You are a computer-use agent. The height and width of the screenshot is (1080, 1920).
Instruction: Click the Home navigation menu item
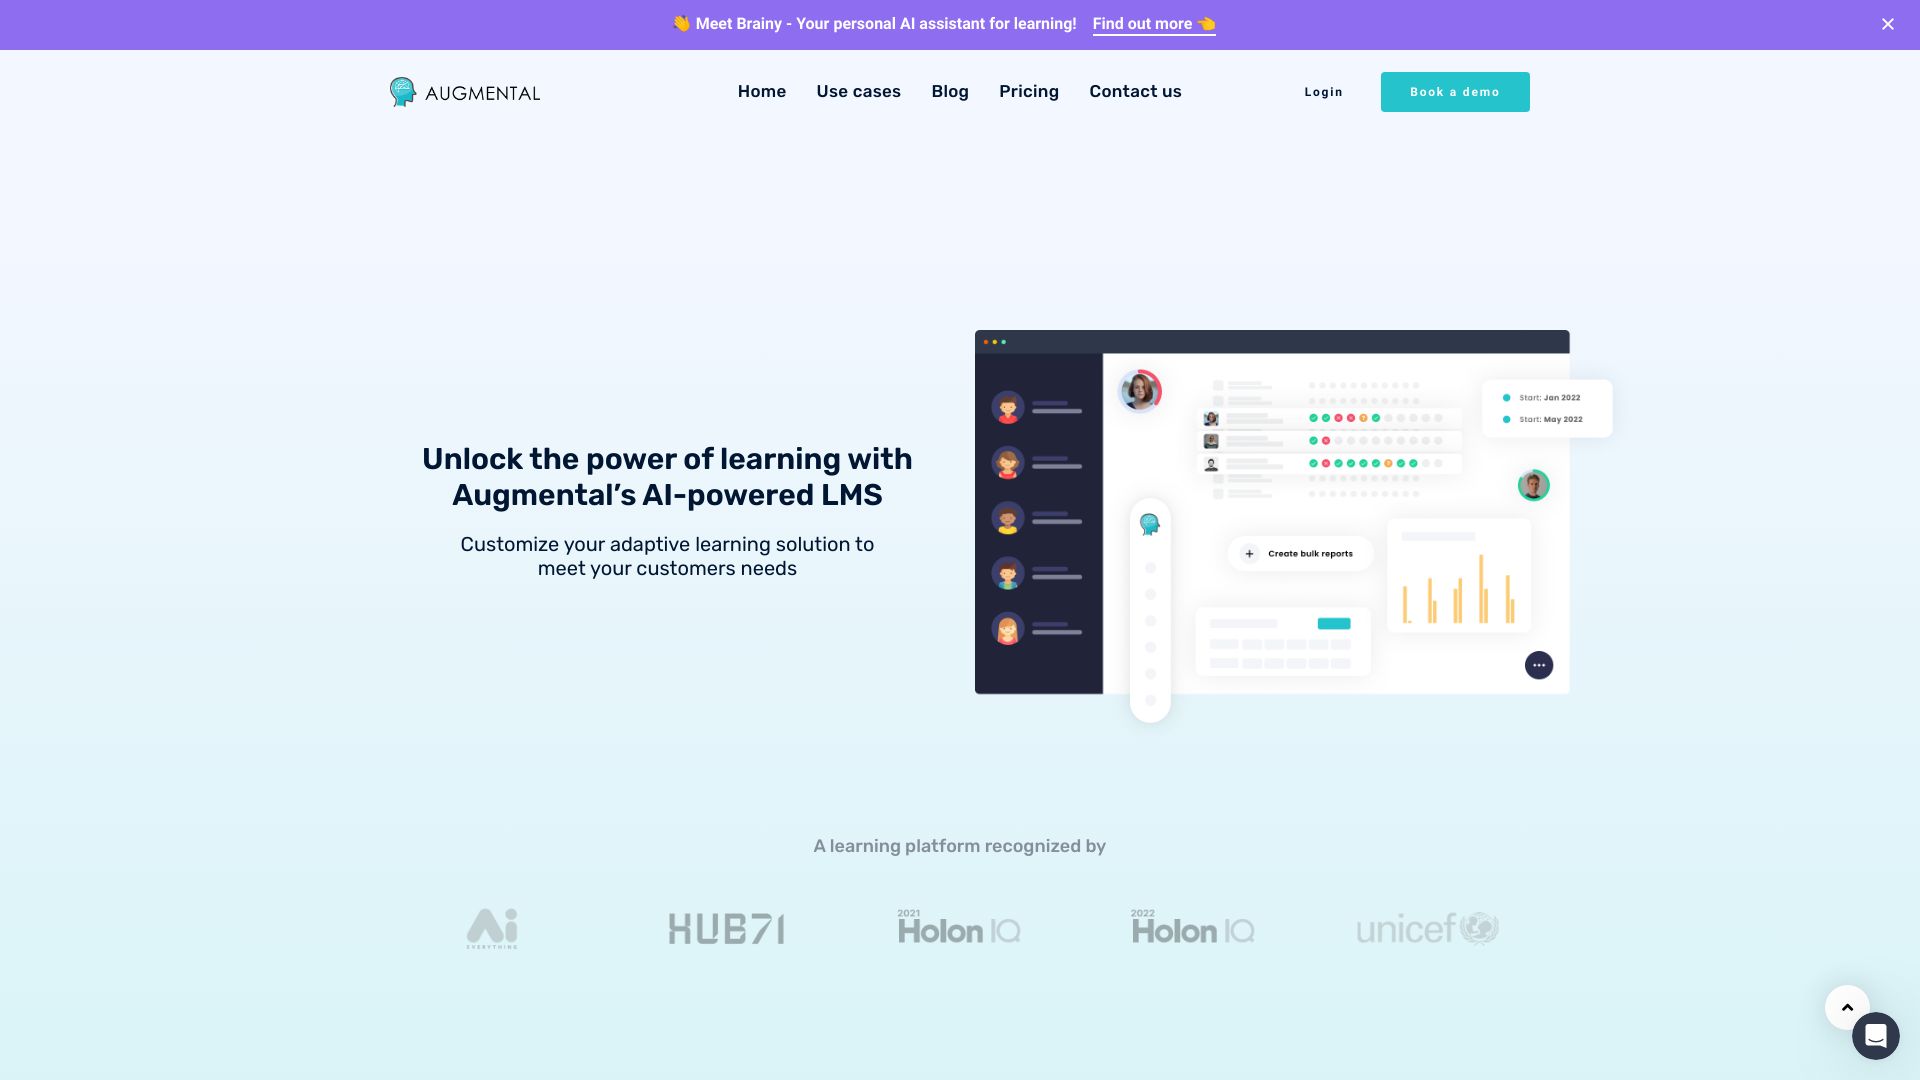pos(761,91)
